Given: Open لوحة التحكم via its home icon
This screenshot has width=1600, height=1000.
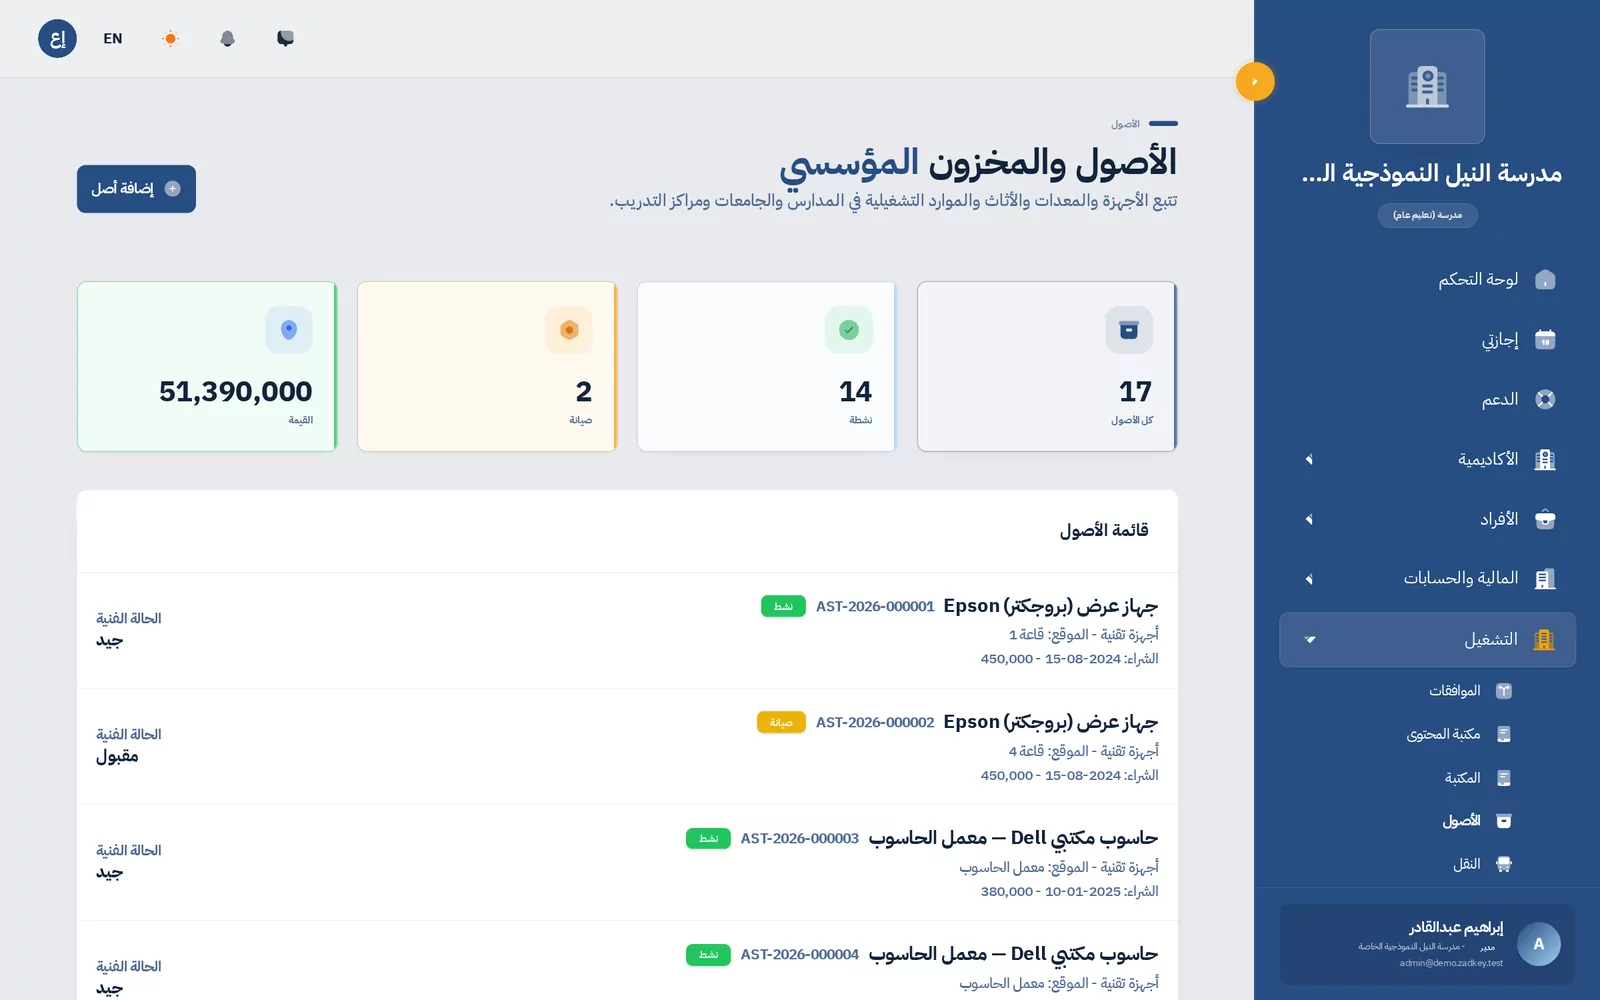Looking at the screenshot, I should coord(1545,280).
